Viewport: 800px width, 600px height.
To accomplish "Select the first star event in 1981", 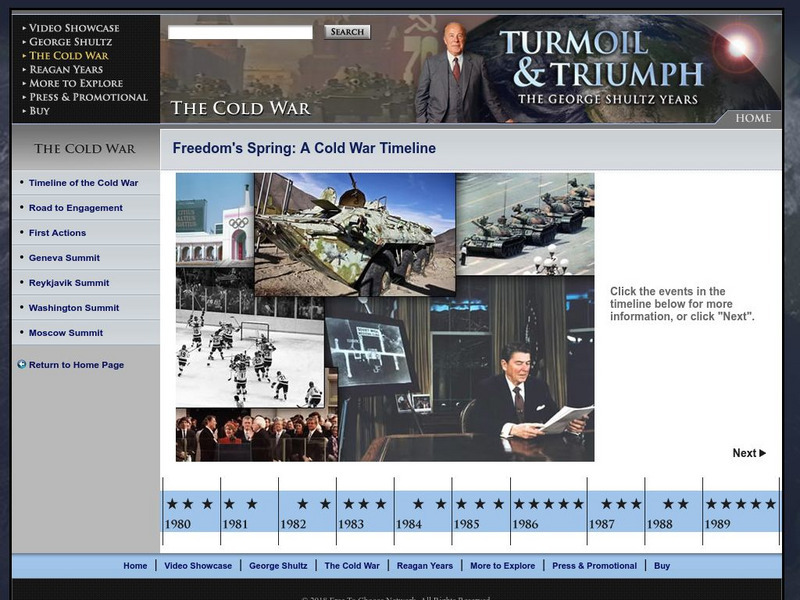I will click(x=230, y=504).
